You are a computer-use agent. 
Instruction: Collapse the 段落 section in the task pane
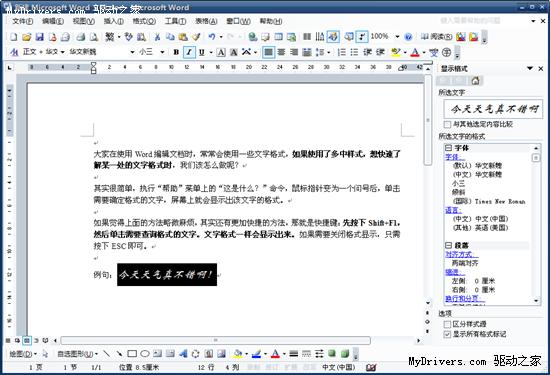click(x=448, y=245)
